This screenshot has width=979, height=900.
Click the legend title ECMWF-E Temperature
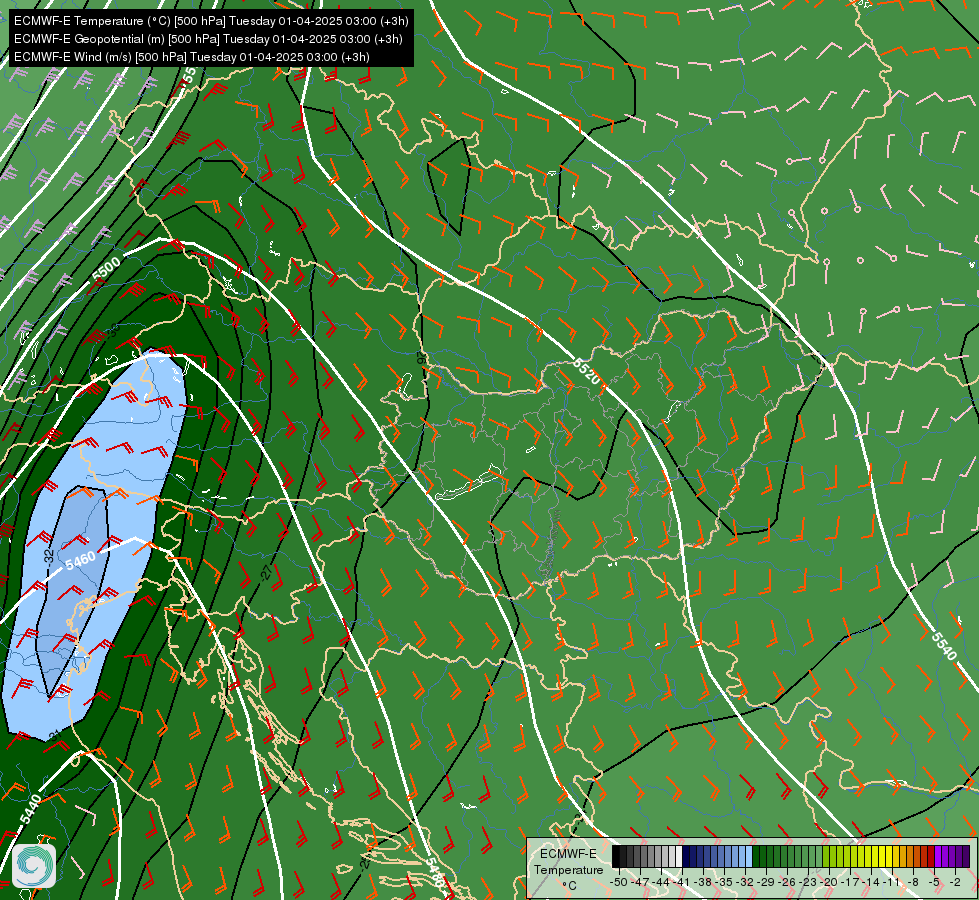point(569,861)
